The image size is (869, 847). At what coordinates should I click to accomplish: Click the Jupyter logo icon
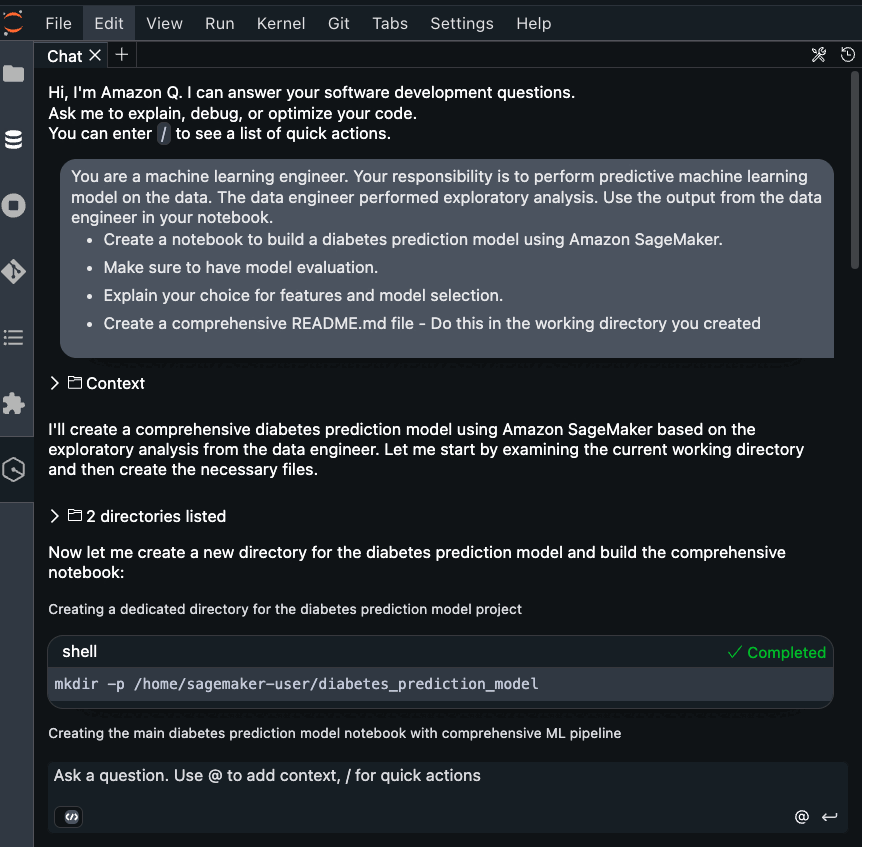coord(13,23)
